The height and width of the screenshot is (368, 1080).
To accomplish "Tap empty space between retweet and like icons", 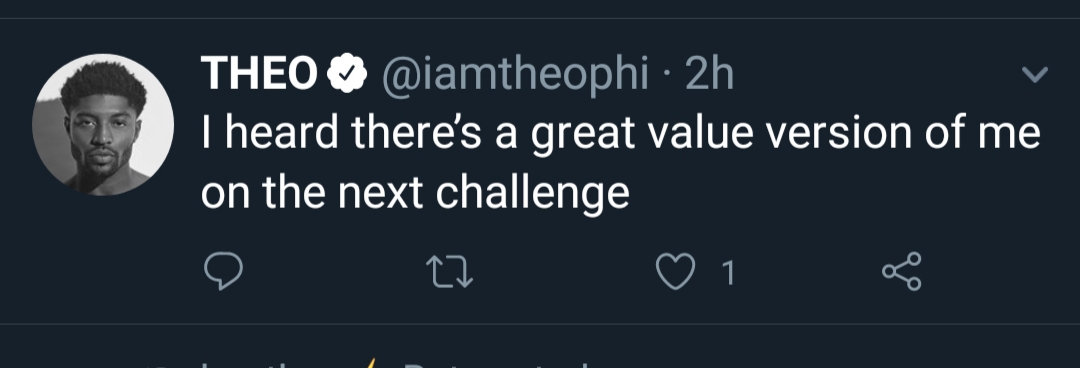I will click(x=563, y=272).
